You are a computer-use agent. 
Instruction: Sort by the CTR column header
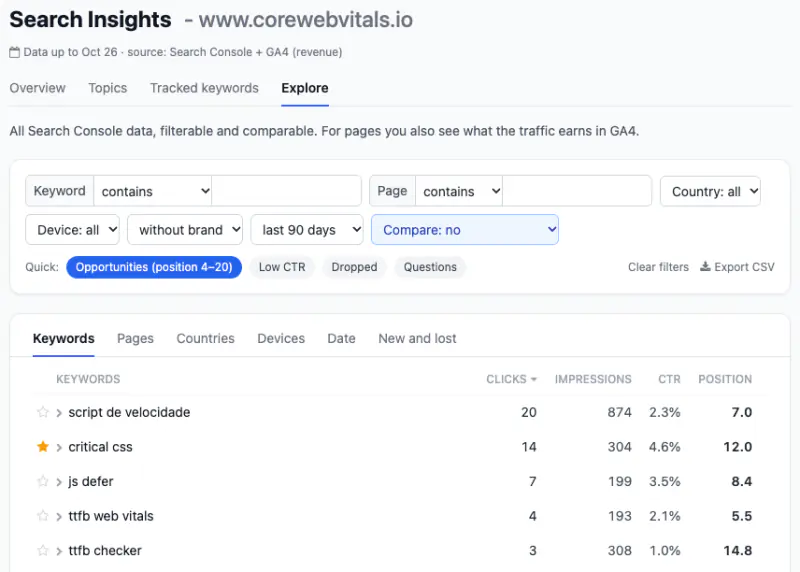pos(669,379)
